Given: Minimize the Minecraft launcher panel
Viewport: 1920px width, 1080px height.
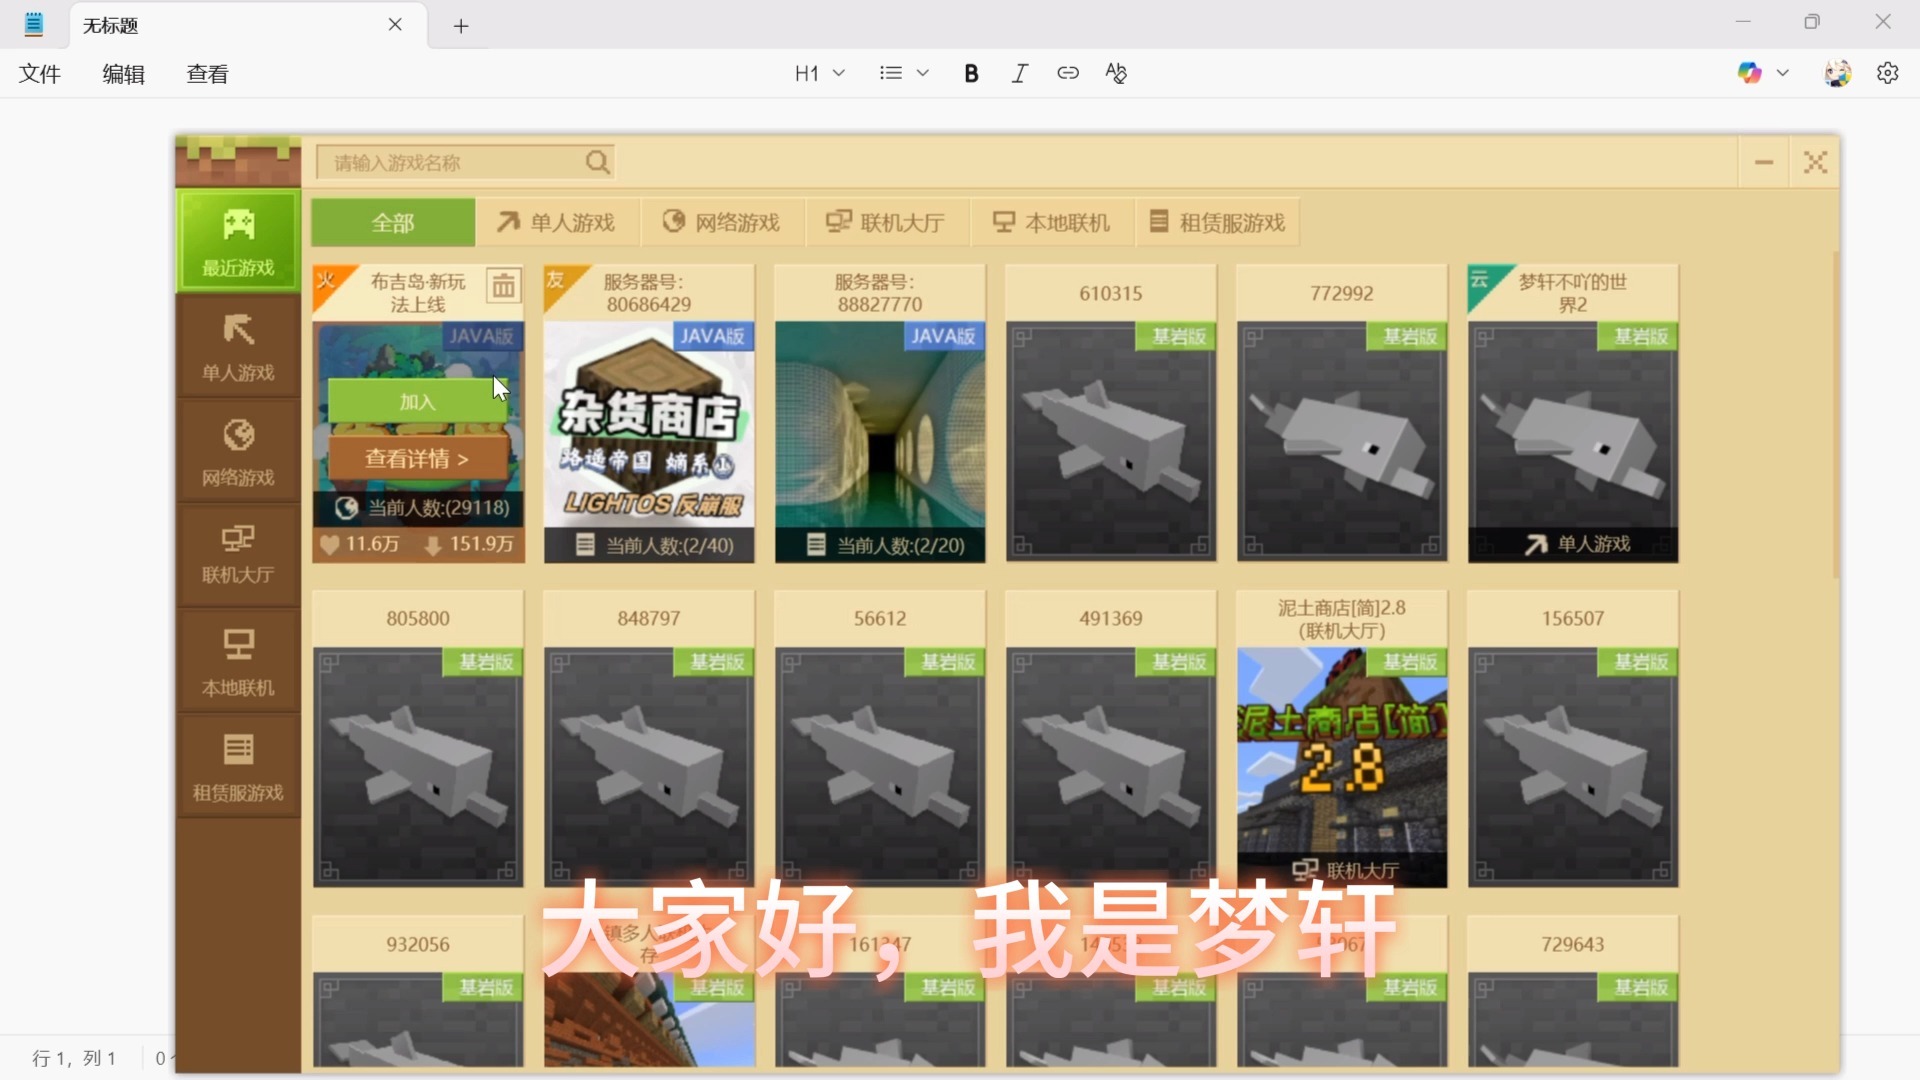Looking at the screenshot, I should coord(1764,162).
